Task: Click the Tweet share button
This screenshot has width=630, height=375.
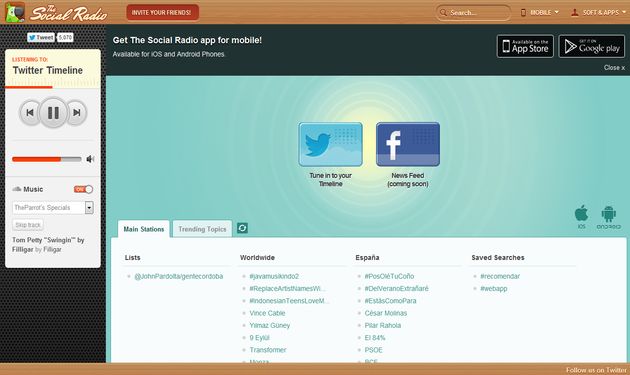Action: 41,37
